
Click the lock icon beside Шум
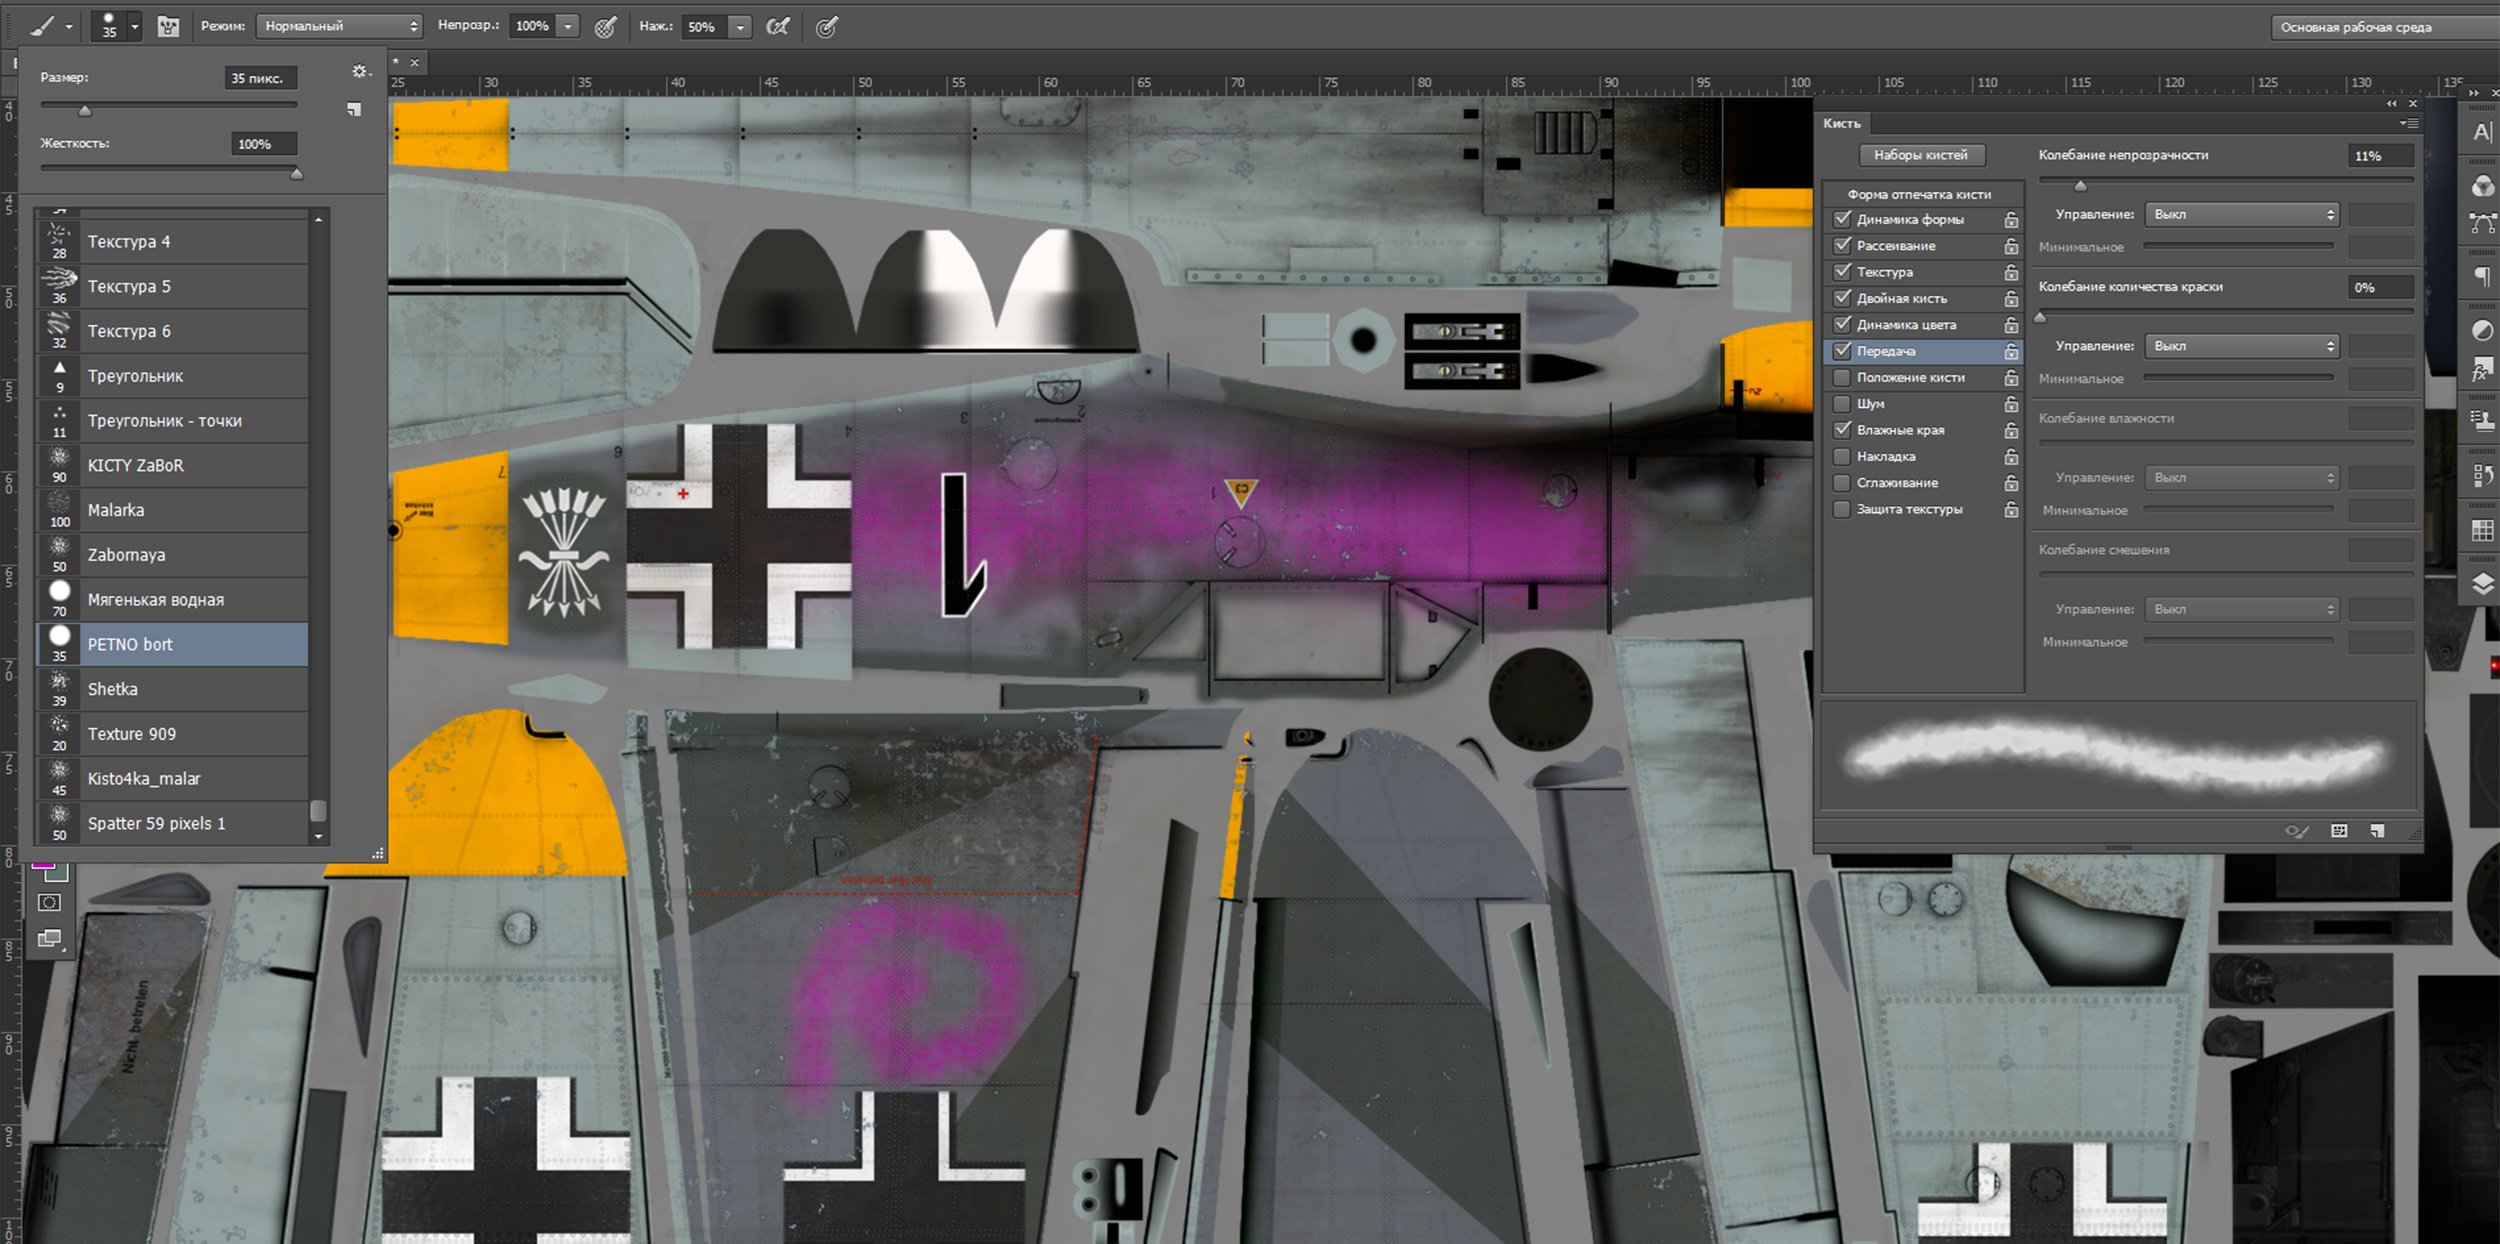[x=2011, y=404]
